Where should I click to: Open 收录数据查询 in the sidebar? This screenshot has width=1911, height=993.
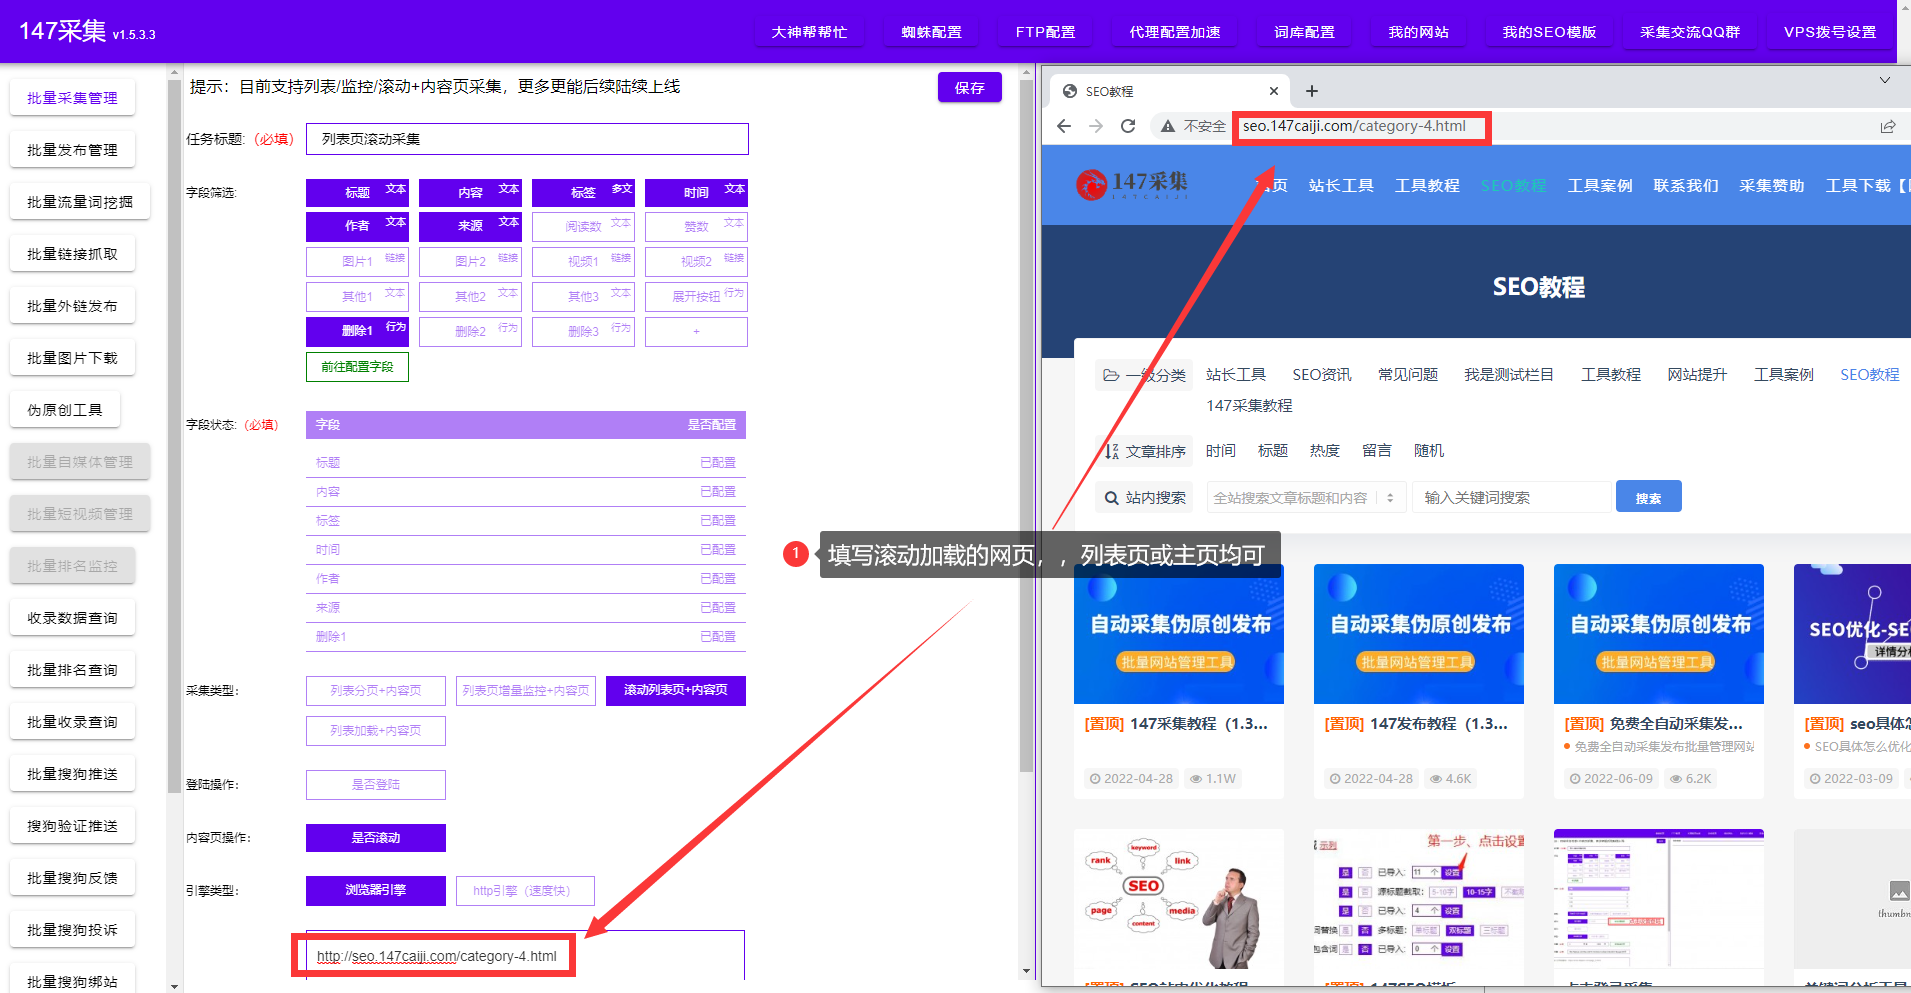tap(72, 618)
